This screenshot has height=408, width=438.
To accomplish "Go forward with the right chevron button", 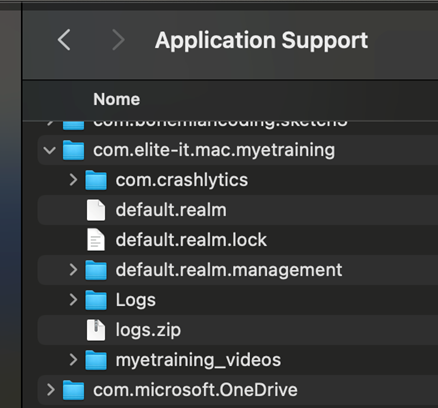I will click(x=118, y=40).
